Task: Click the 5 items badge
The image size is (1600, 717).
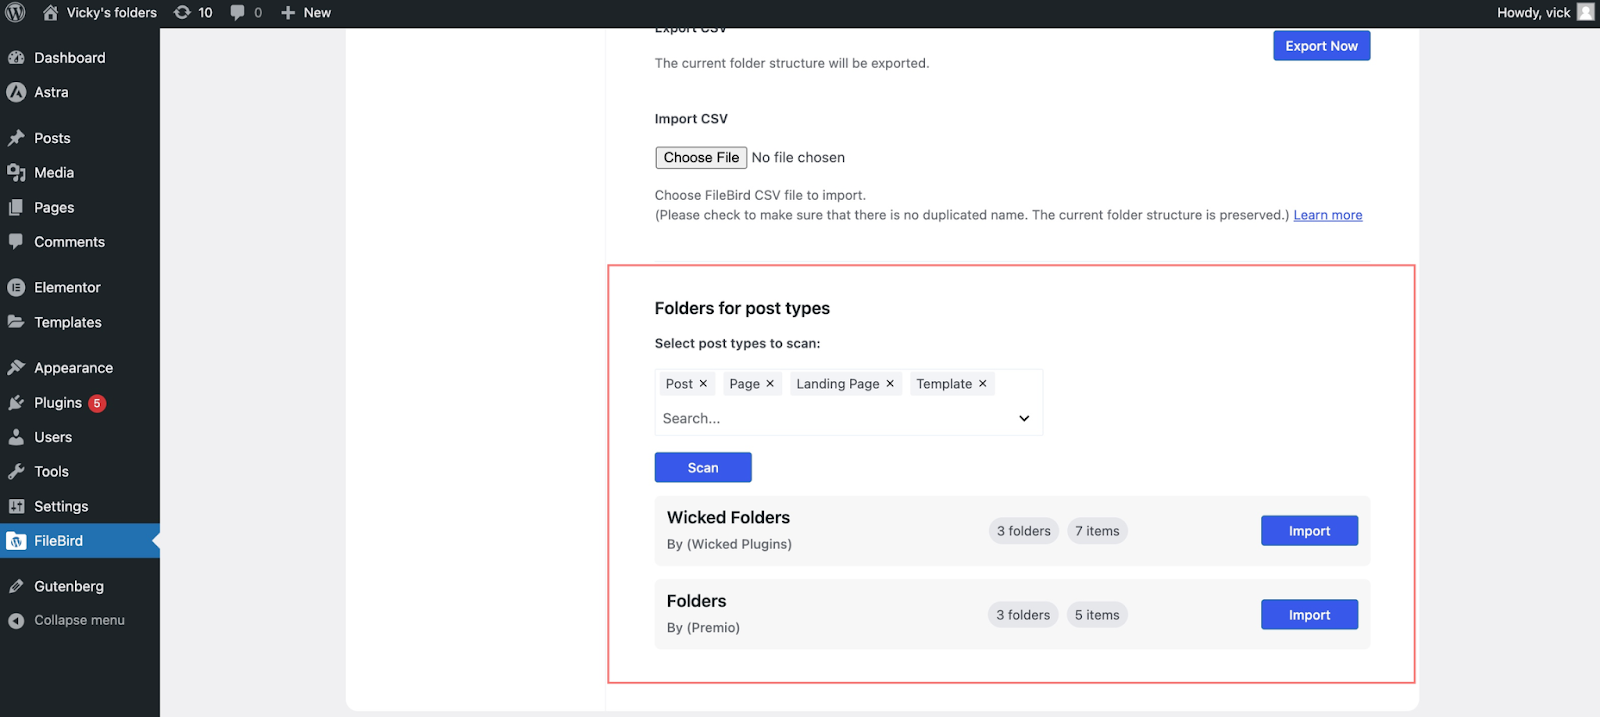Action: [x=1097, y=615]
